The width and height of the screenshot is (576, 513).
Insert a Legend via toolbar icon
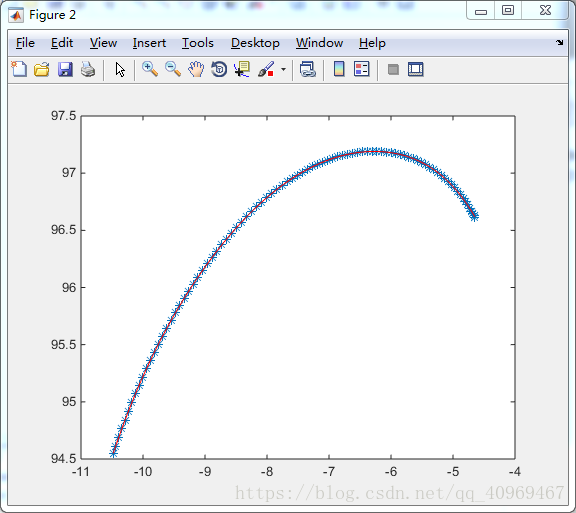[x=362, y=69]
